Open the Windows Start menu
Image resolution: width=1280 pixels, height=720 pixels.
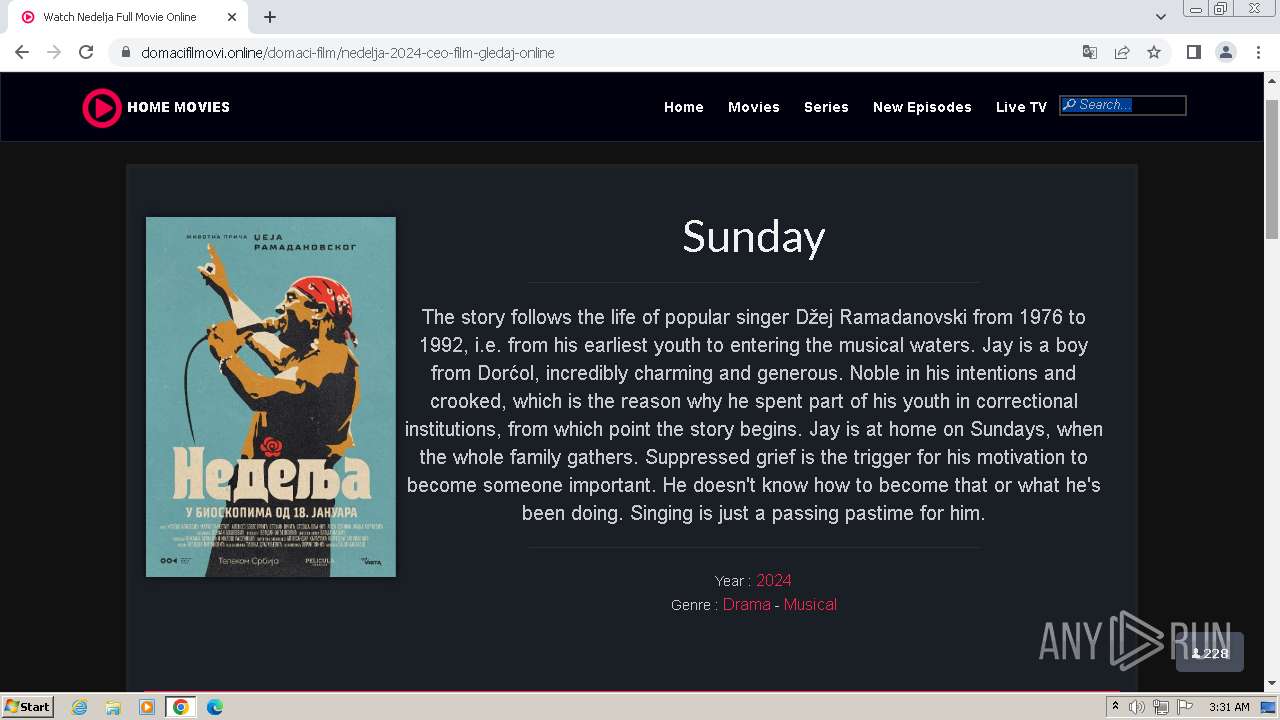(28, 707)
